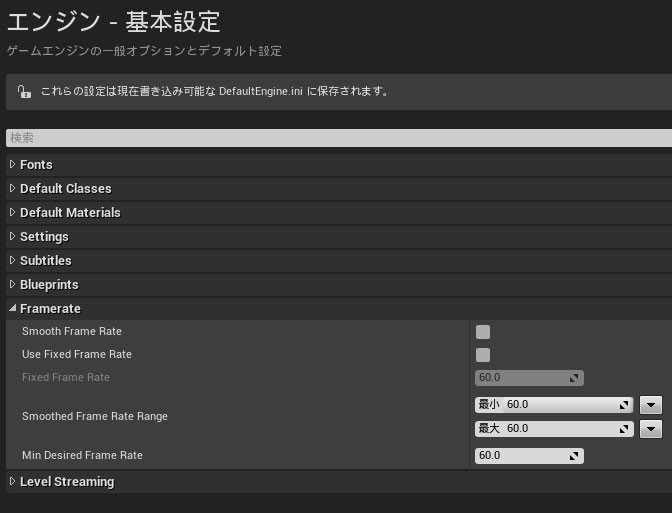Click the Fixed Frame Rate value field

pos(529,378)
